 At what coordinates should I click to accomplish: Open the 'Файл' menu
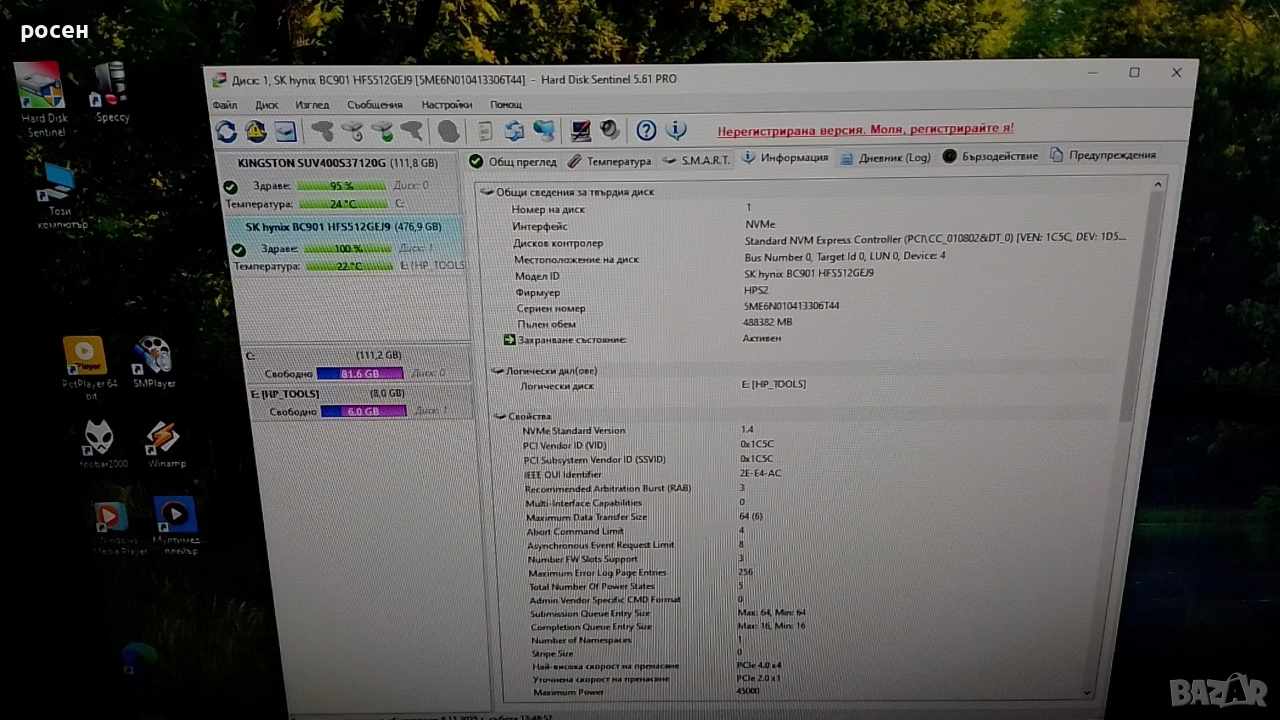point(225,105)
